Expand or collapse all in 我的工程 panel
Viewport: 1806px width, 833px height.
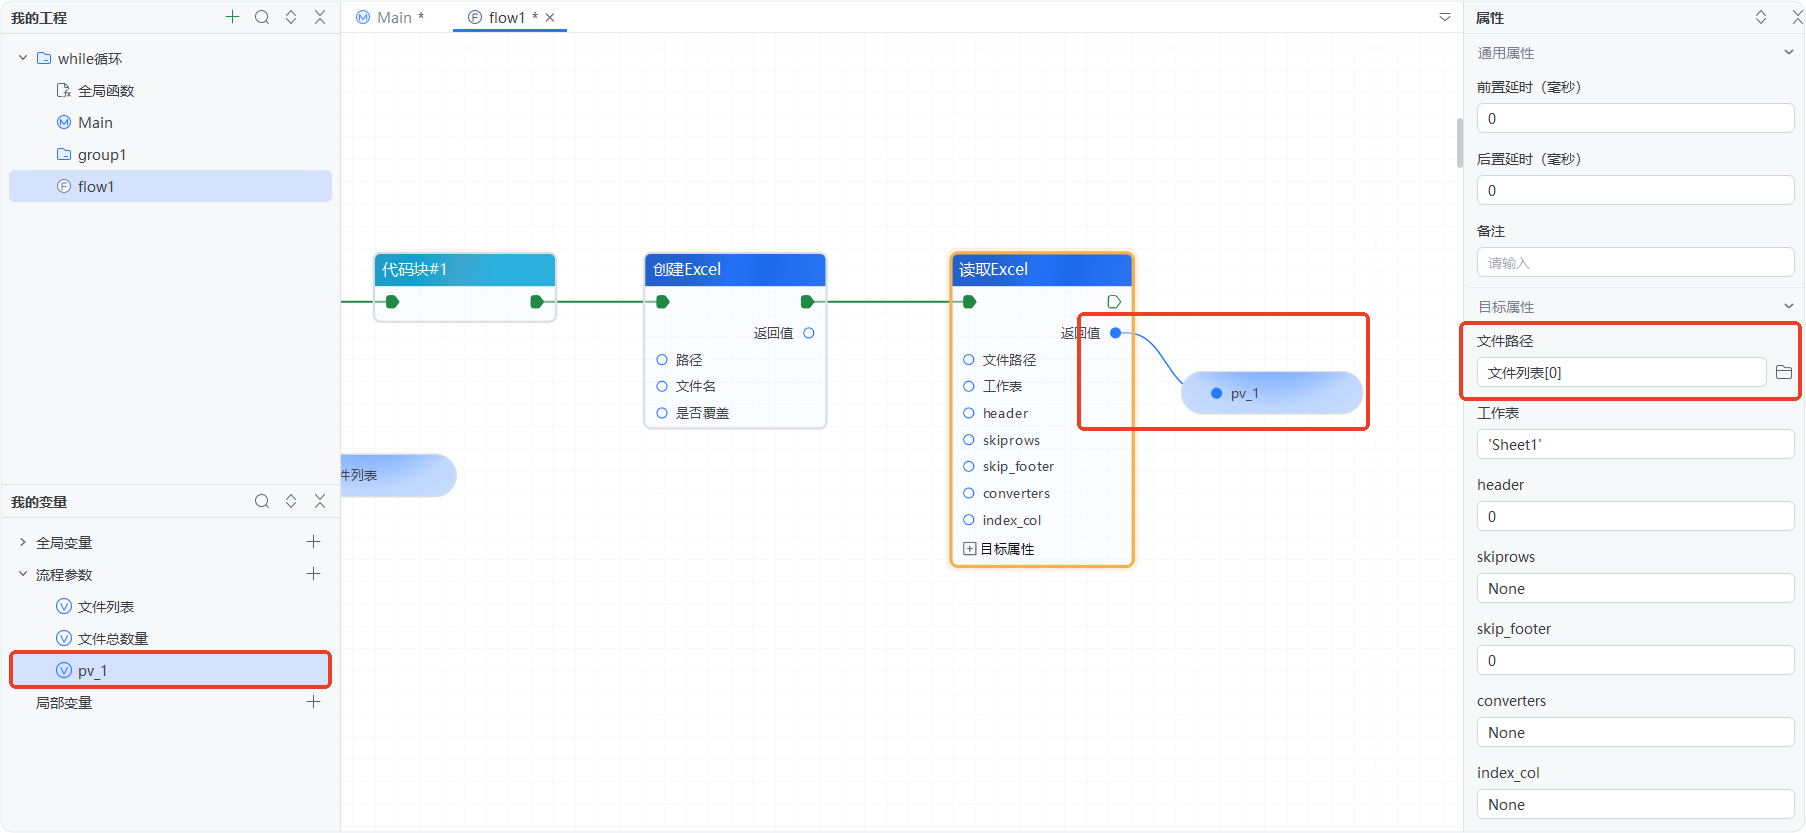tap(291, 17)
